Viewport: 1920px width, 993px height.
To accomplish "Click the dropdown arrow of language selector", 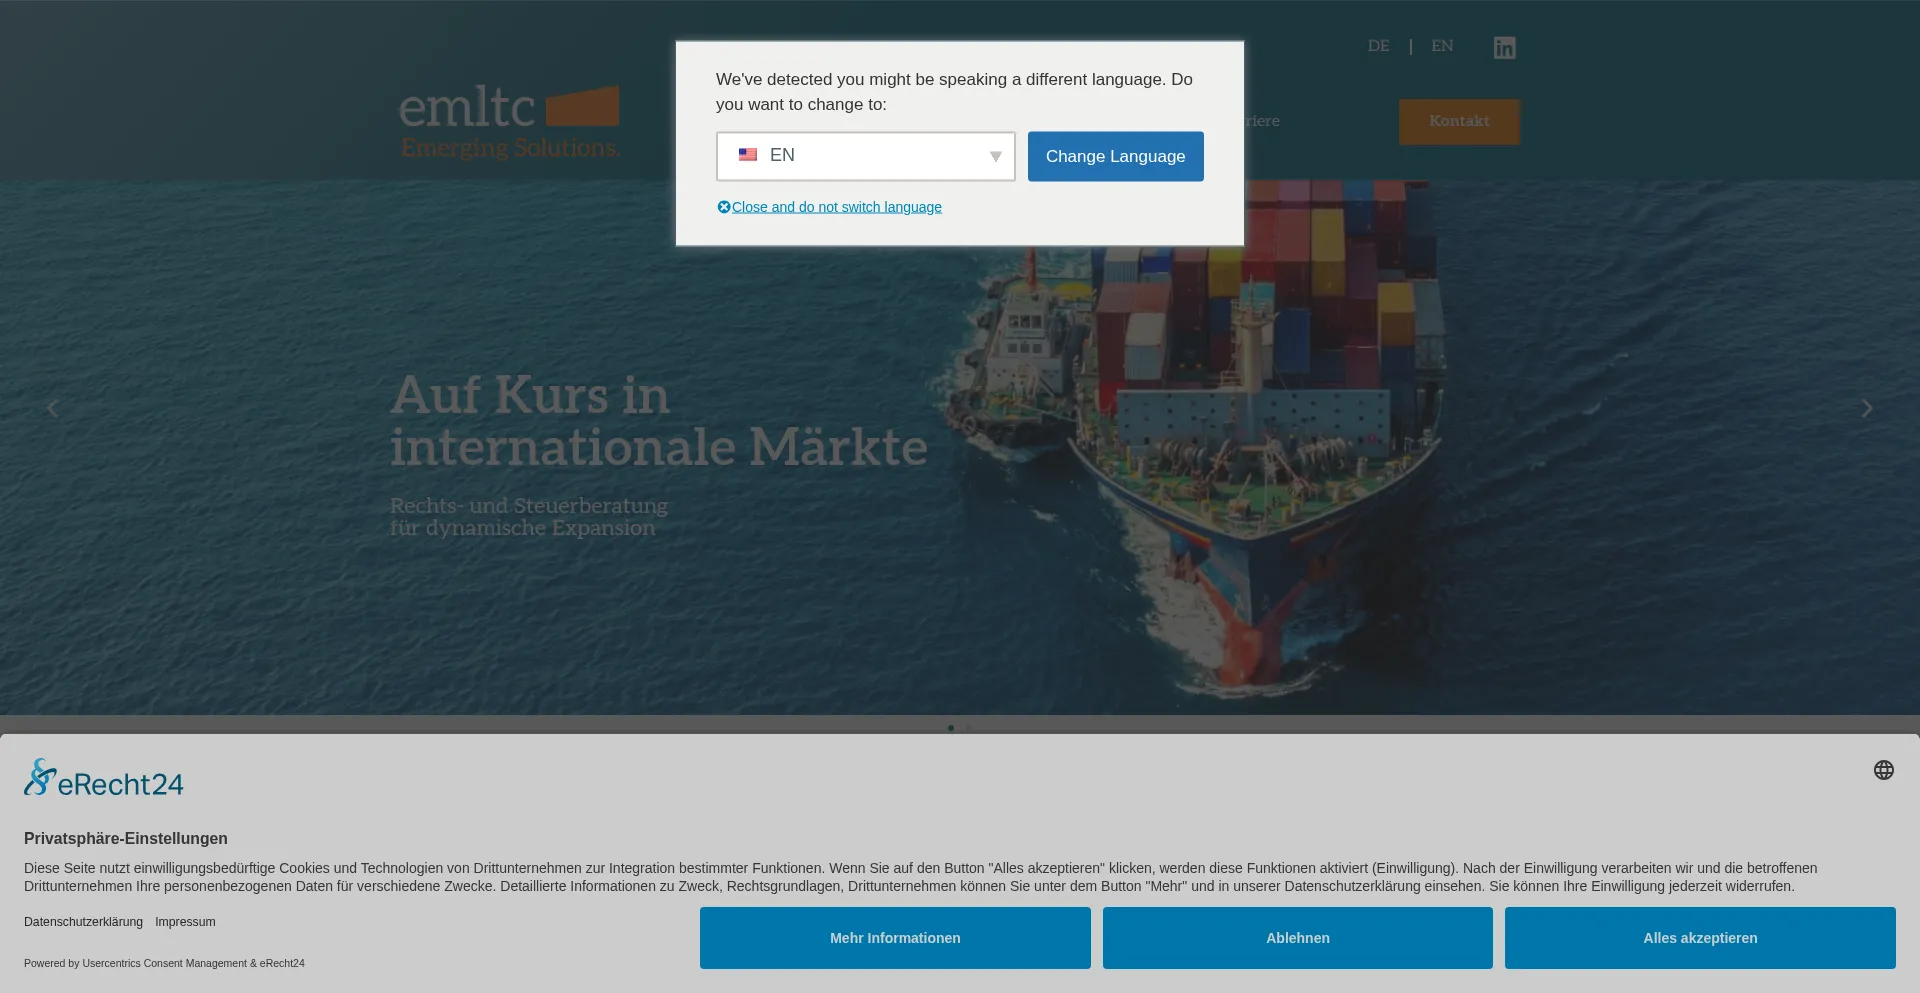I will [995, 157].
